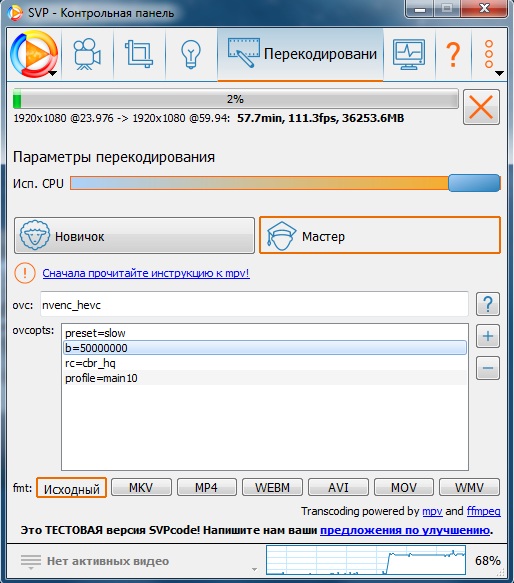
Task: Select MP4 output format
Action: click(x=206, y=487)
